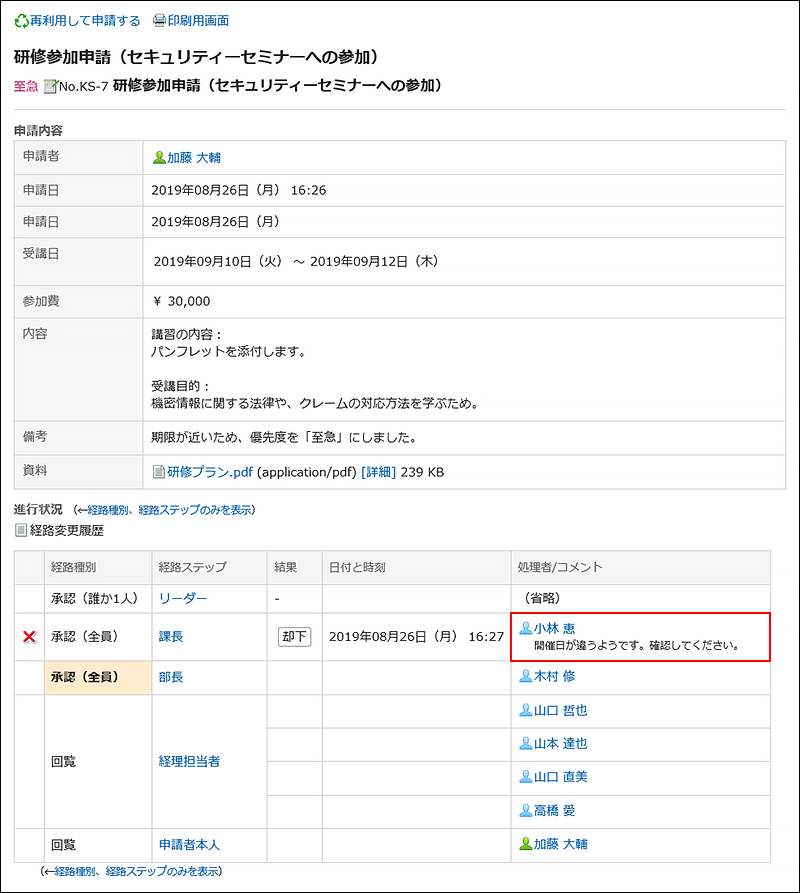Open the 研修プラン.pdf attachment
This screenshot has height=893, width=800.
(210, 472)
